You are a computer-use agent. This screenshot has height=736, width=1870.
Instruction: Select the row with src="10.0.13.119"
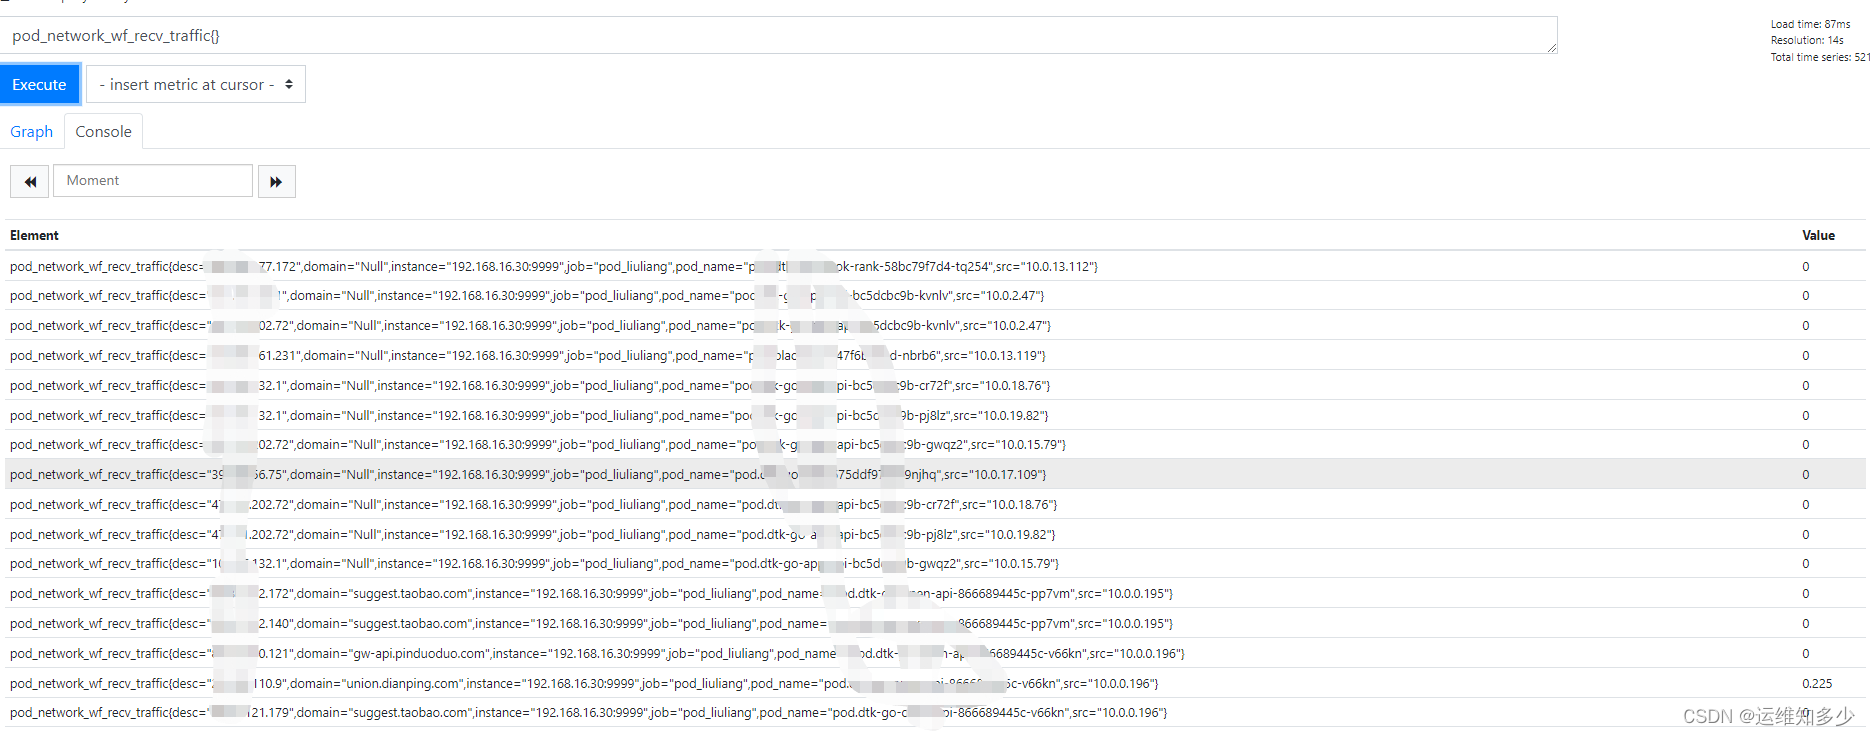[935, 355]
